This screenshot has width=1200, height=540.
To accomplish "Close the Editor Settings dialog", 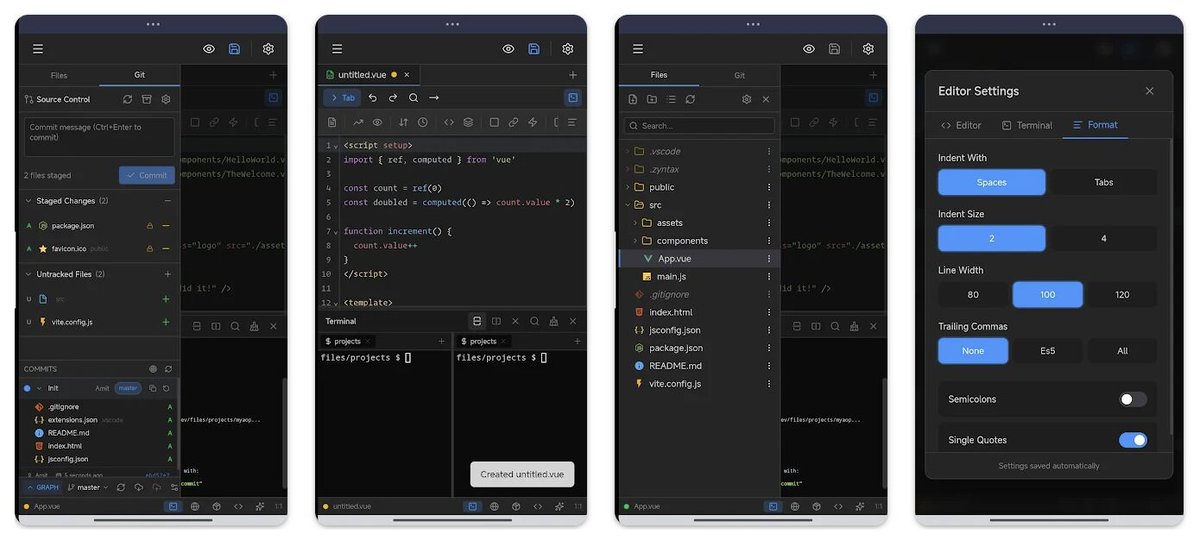I will click(x=1149, y=91).
